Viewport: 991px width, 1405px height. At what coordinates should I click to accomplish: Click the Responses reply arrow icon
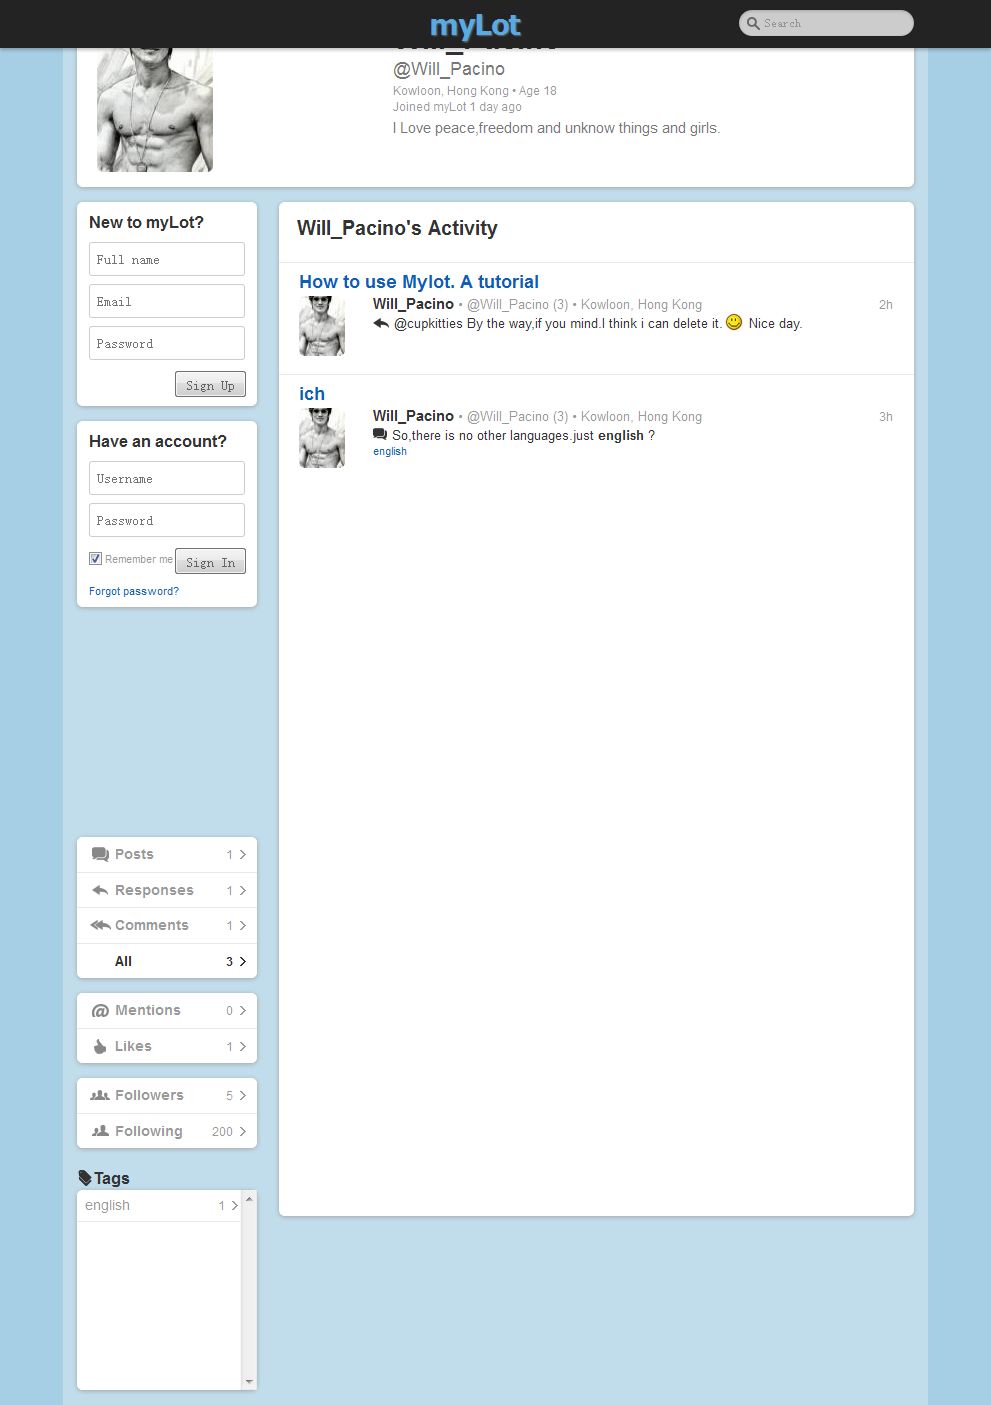pos(100,890)
